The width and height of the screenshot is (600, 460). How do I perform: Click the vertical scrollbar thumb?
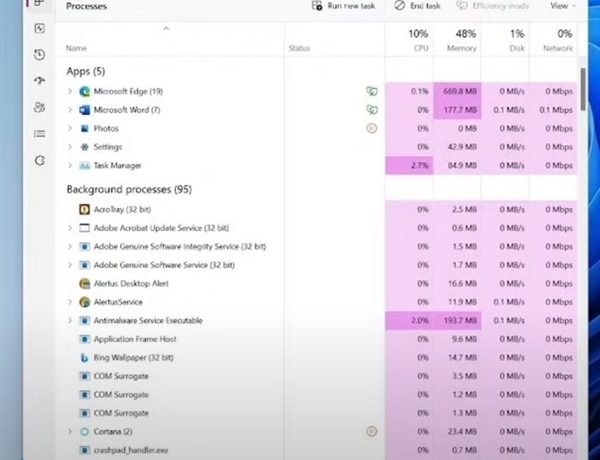(583, 90)
